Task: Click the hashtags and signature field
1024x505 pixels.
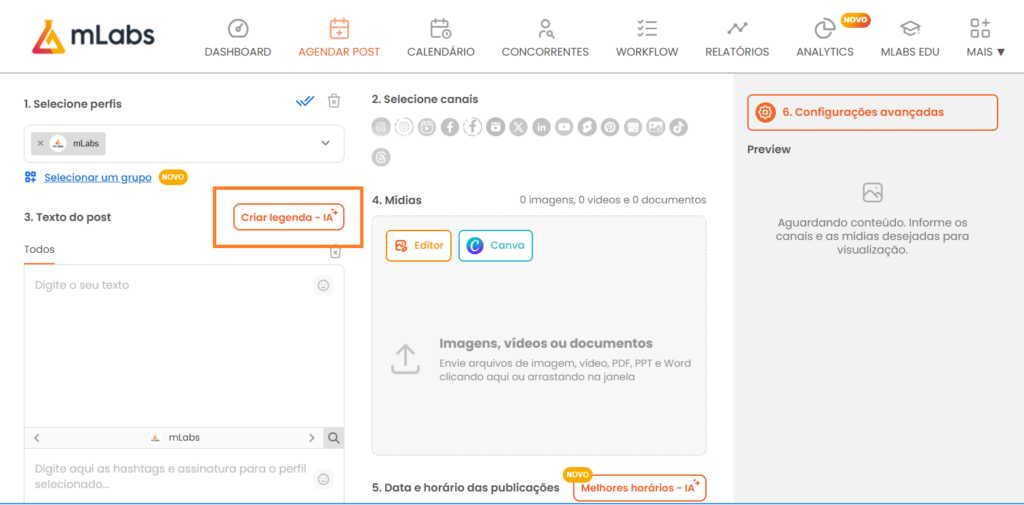Action: 184,477
